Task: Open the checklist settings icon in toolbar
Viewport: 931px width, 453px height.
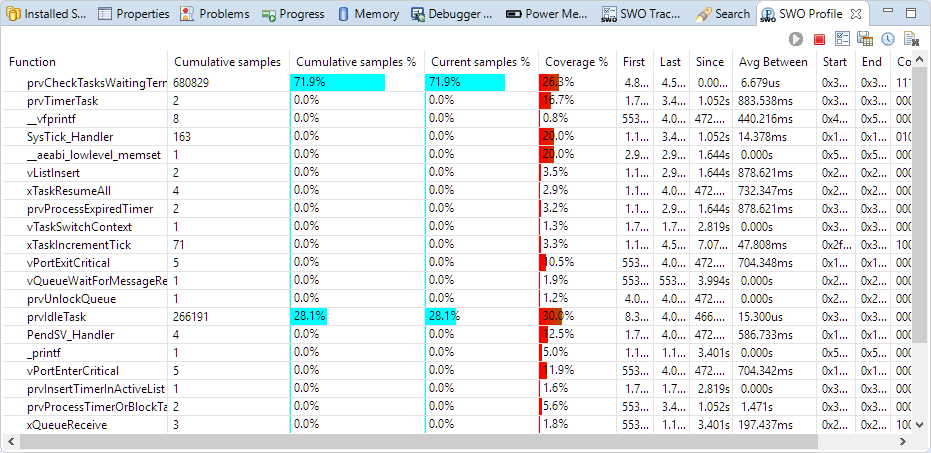Action: pos(842,39)
